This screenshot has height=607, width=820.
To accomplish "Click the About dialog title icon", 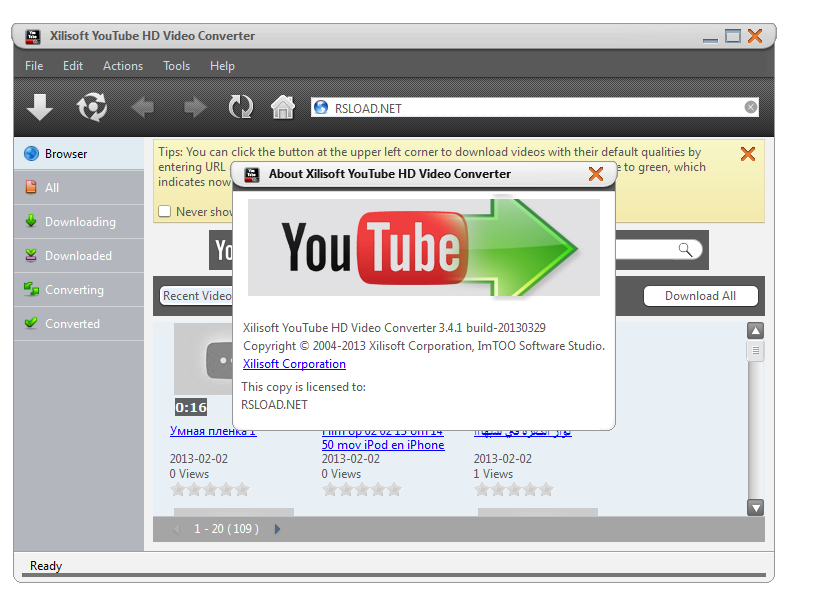I will click(x=252, y=175).
